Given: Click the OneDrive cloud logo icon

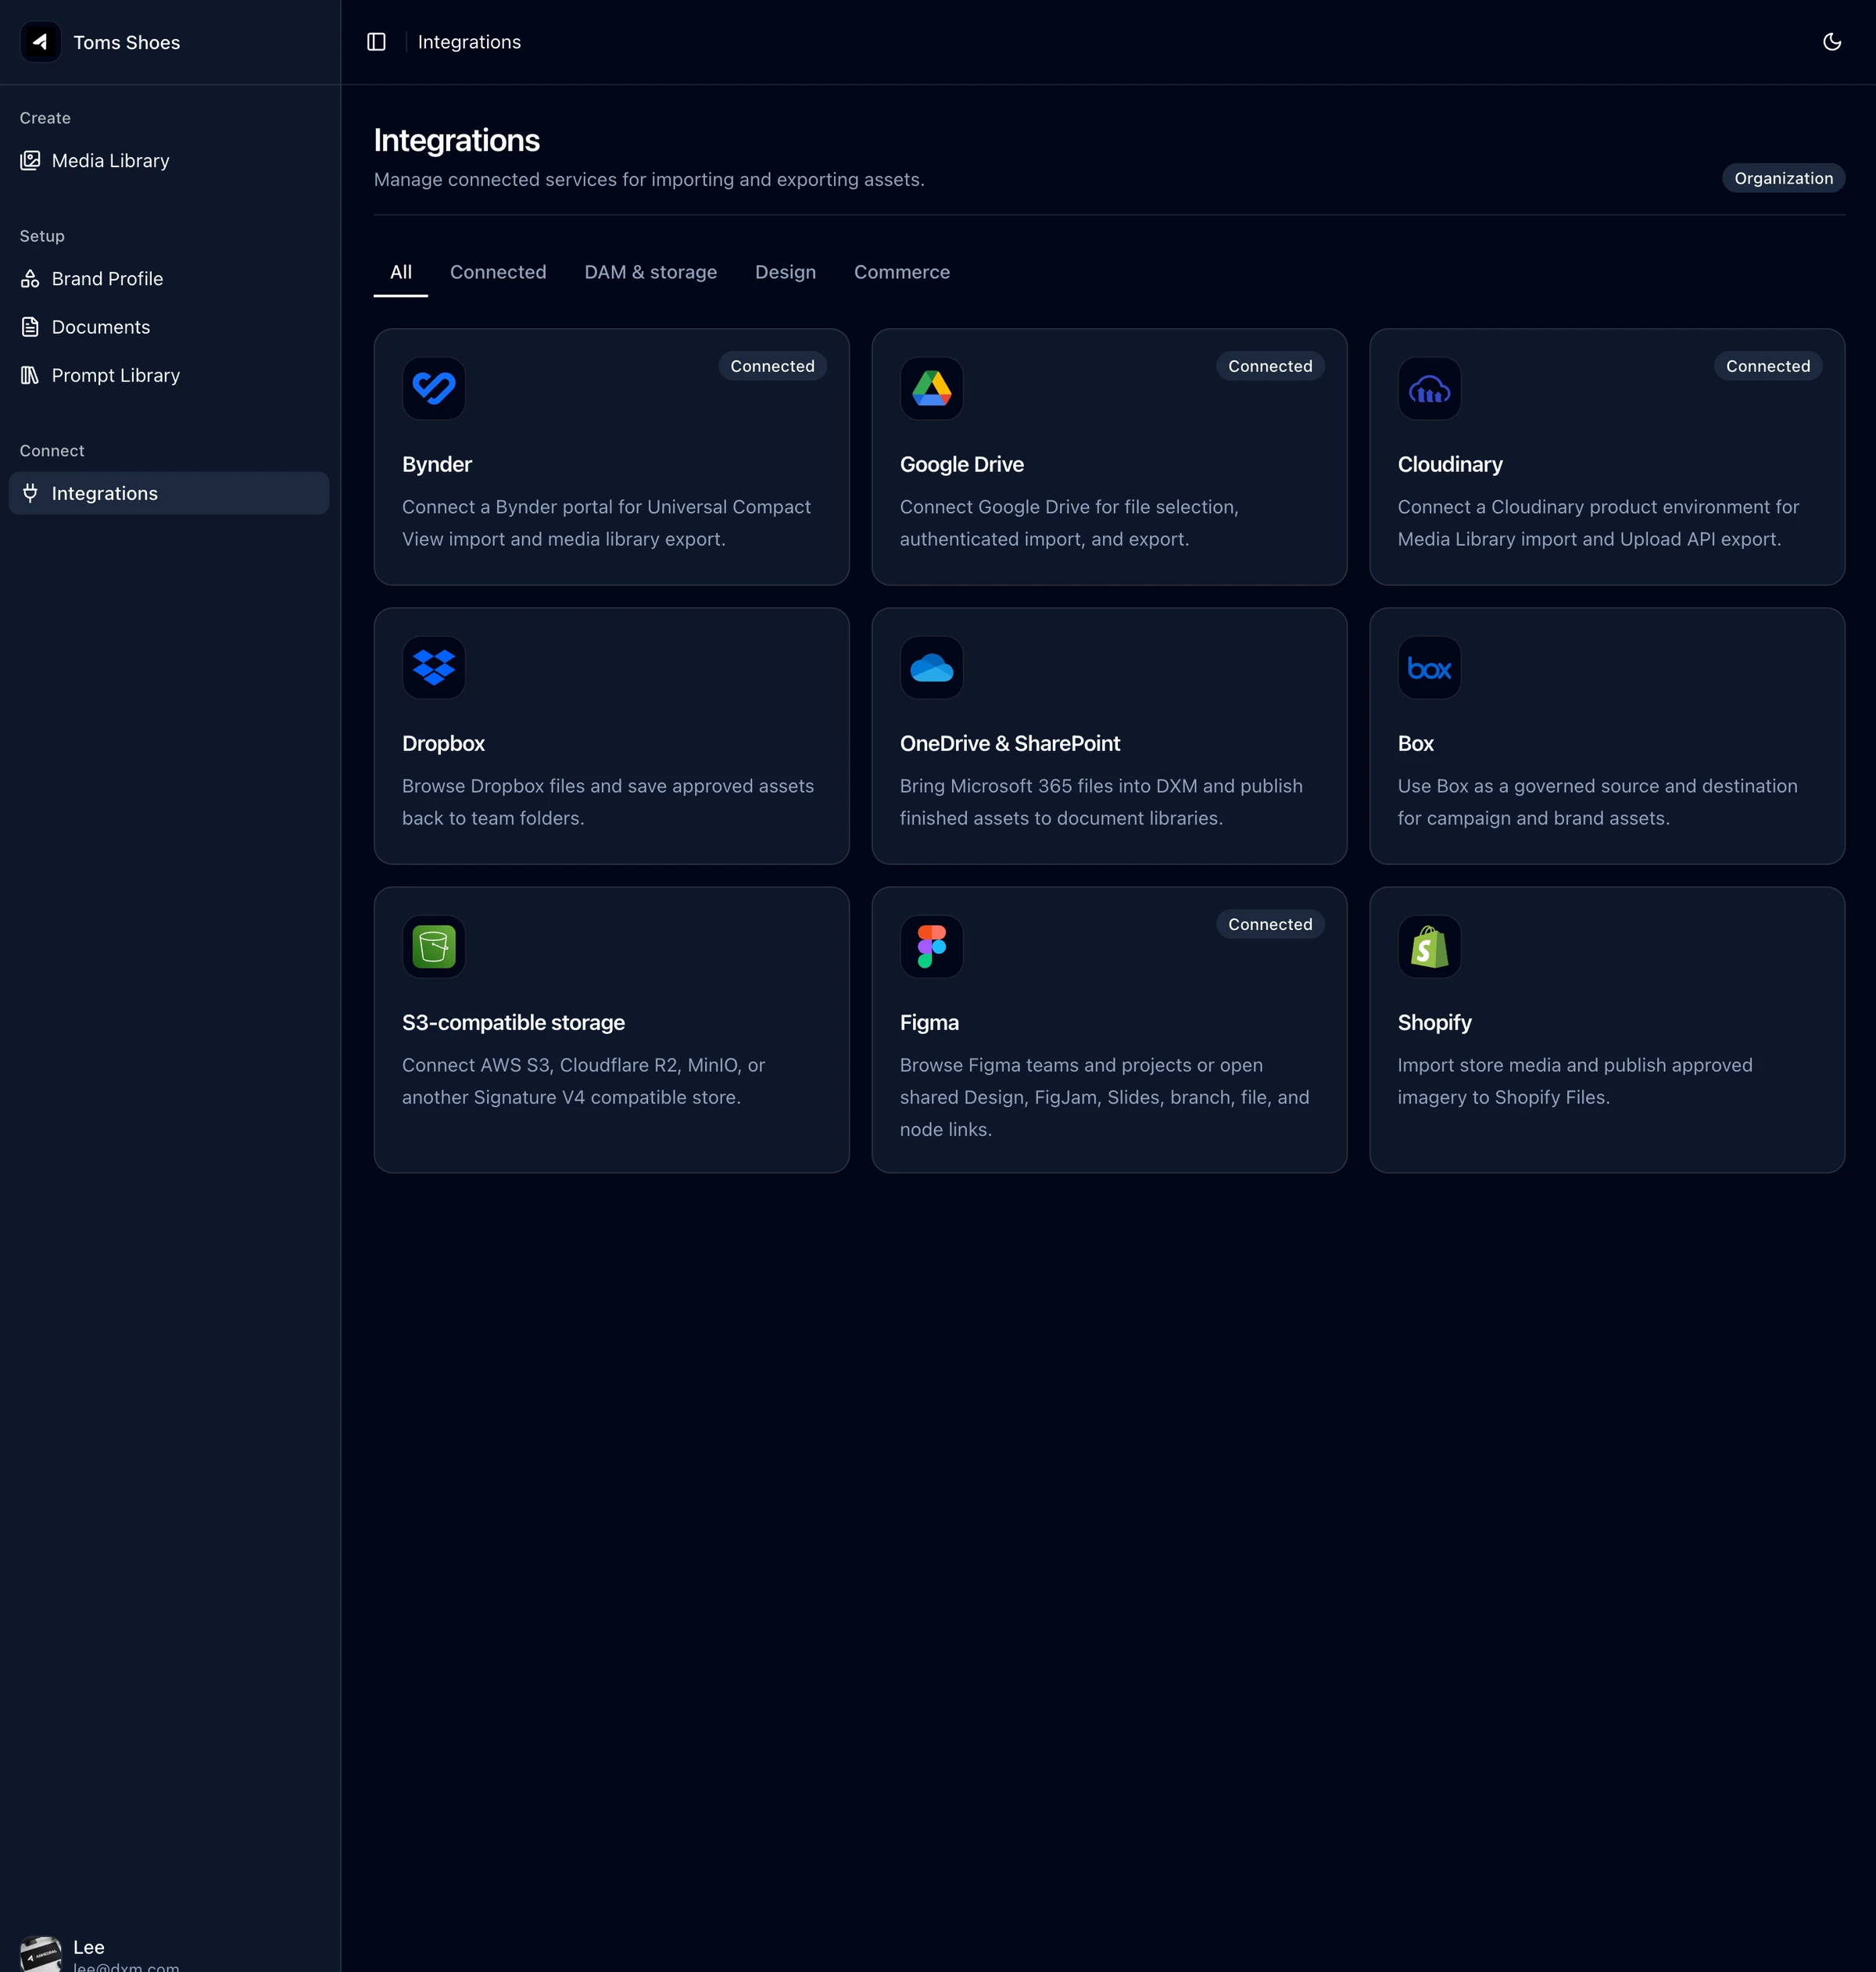Looking at the screenshot, I should point(931,667).
